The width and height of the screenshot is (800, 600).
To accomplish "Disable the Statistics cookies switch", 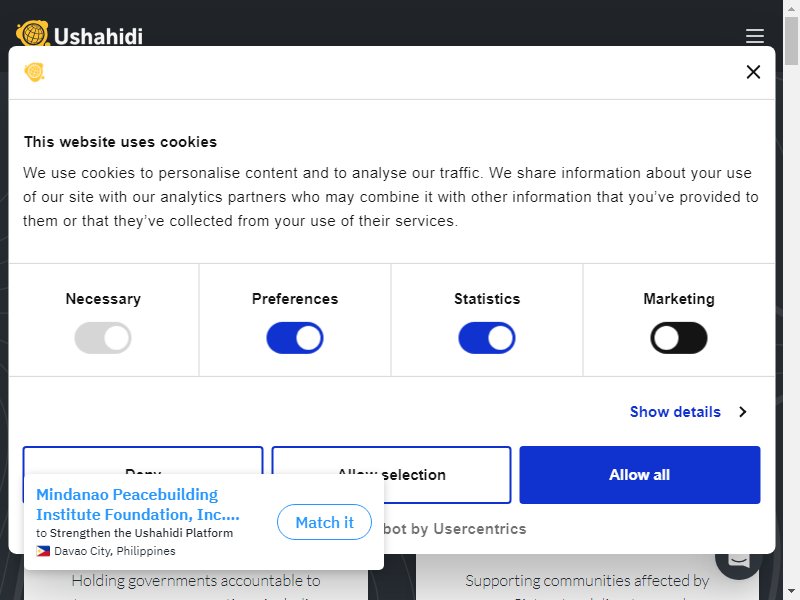I will point(487,338).
